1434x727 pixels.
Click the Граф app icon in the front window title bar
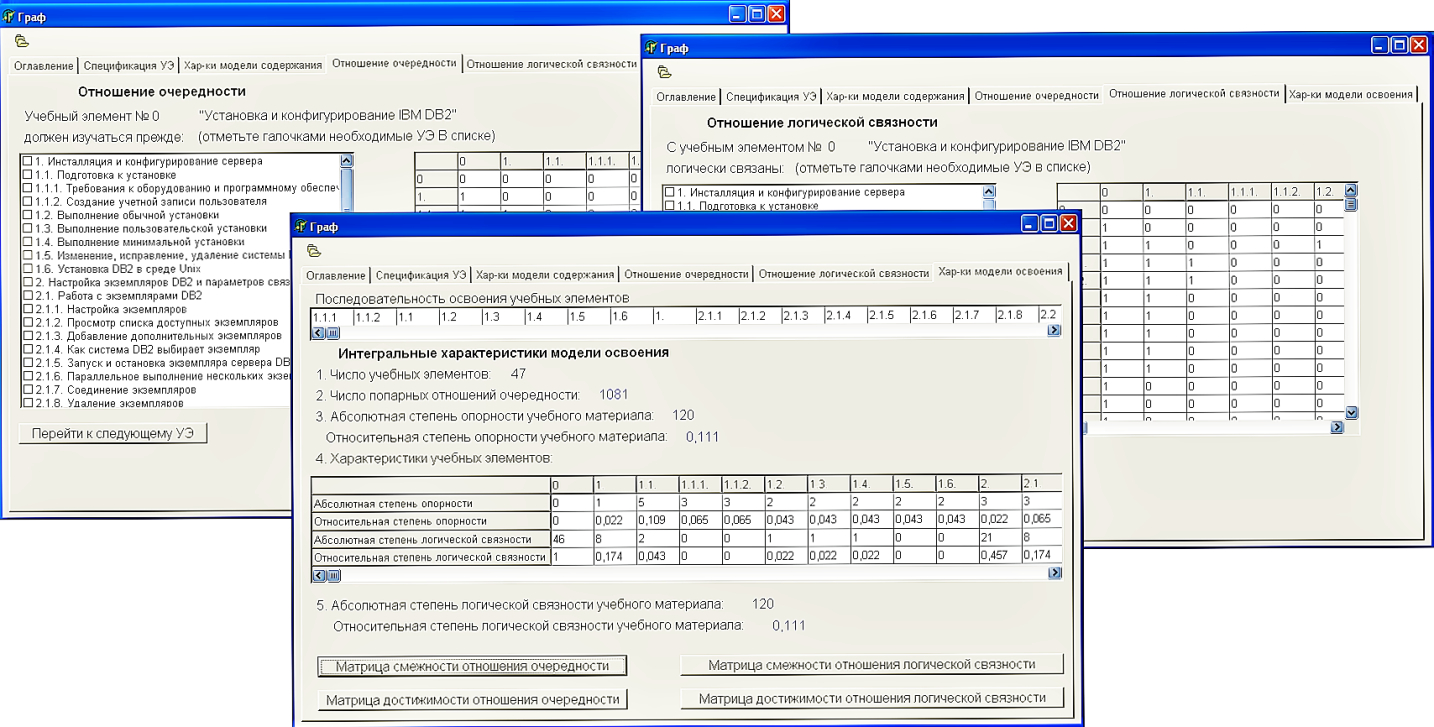(301, 227)
